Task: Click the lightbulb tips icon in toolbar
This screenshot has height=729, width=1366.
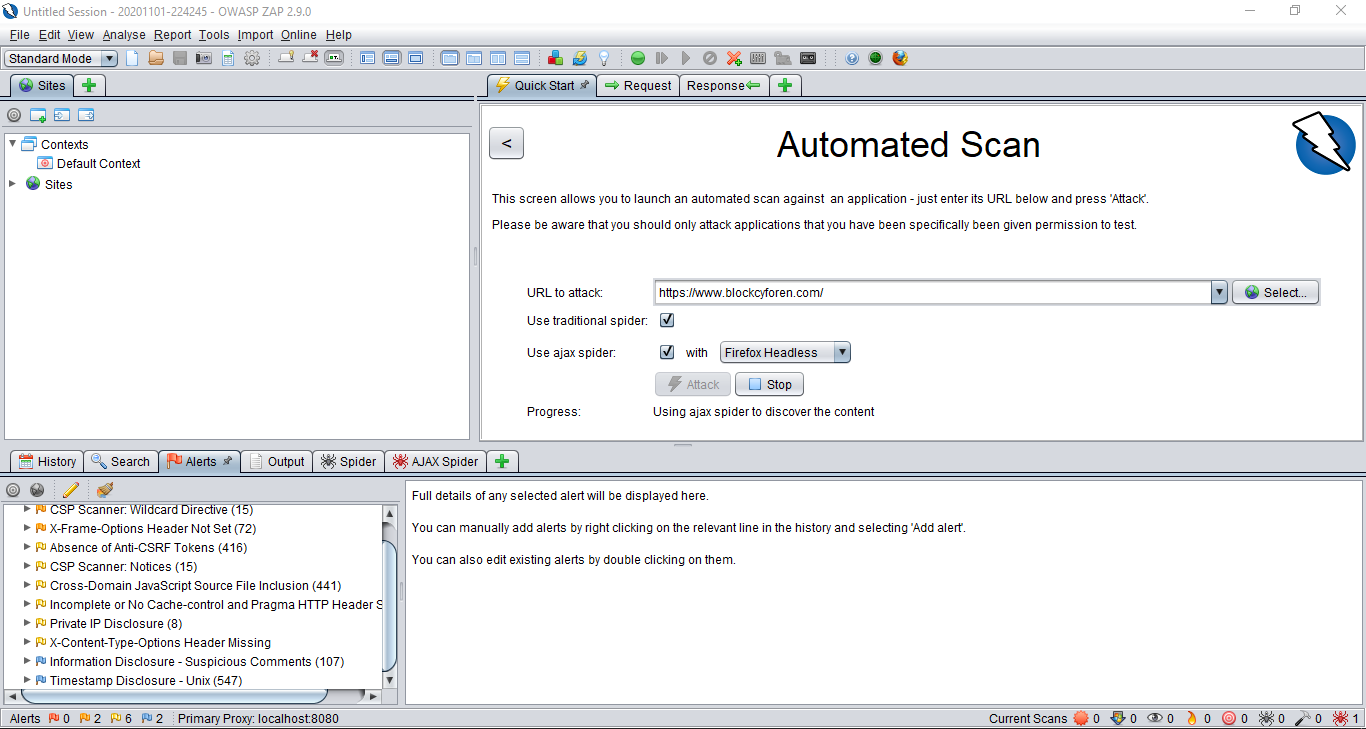Action: pos(603,58)
